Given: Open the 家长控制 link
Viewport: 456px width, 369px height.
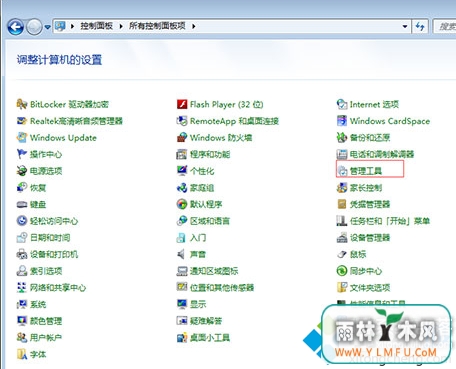Looking at the screenshot, I should [366, 188].
